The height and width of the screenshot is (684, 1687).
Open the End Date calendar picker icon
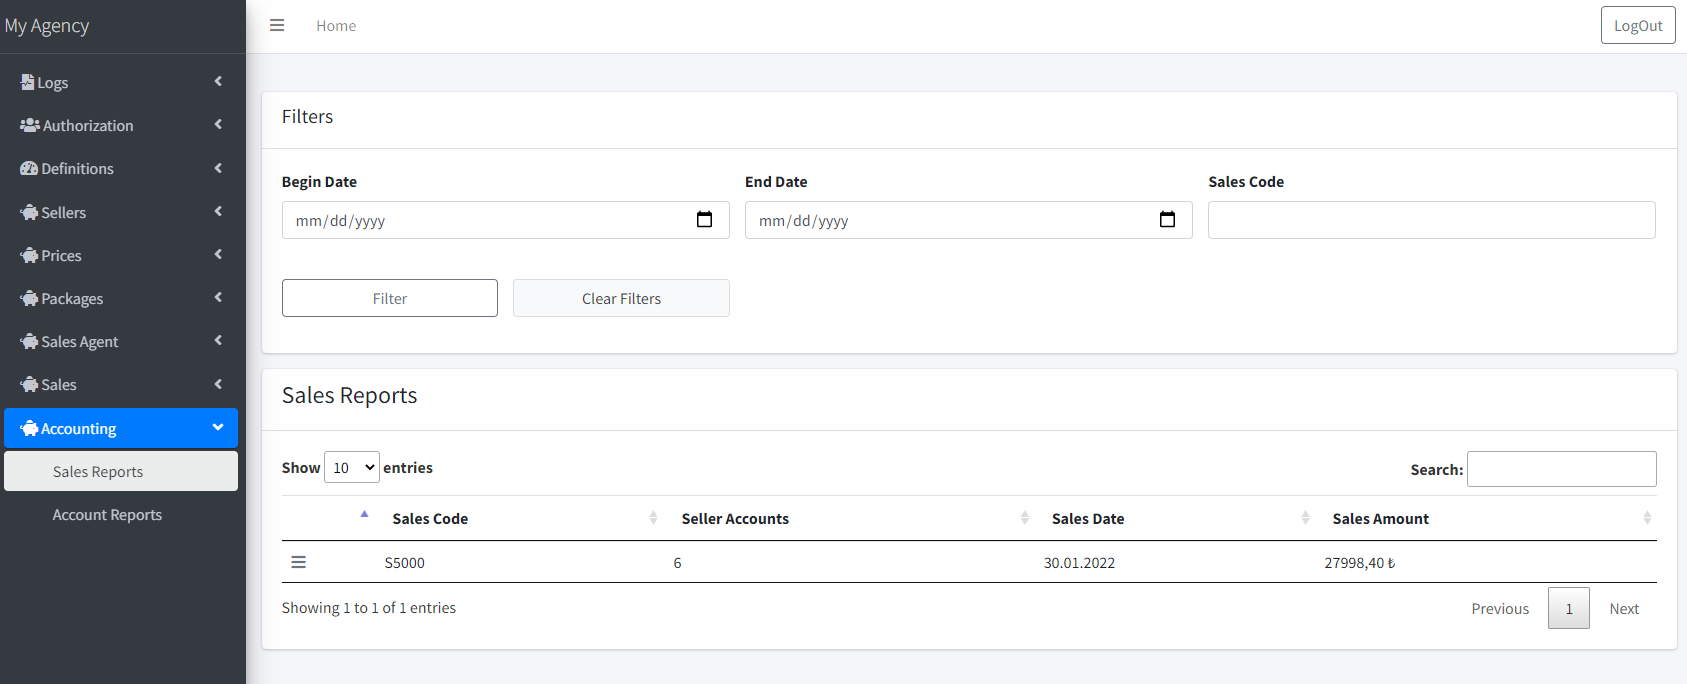(1167, 220)
